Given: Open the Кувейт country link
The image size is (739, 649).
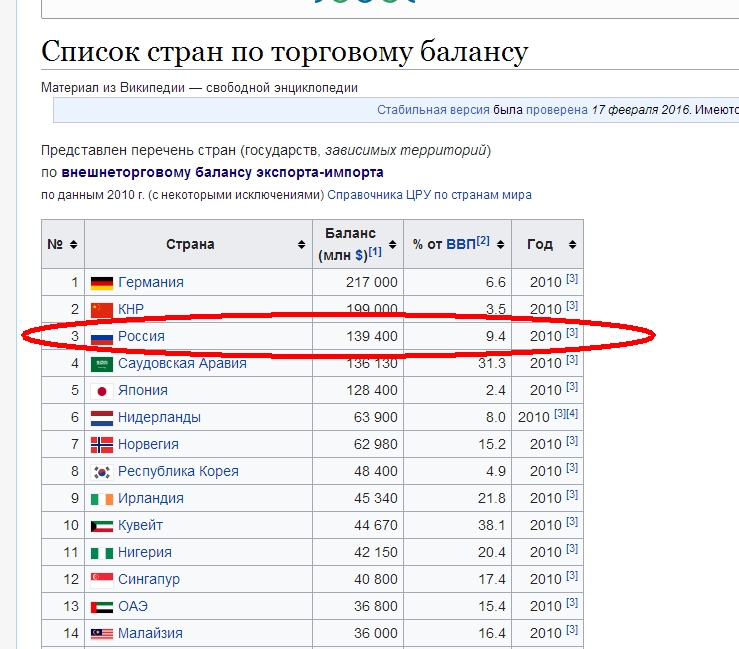Looking at the screenshot, I should coord(140,526).
